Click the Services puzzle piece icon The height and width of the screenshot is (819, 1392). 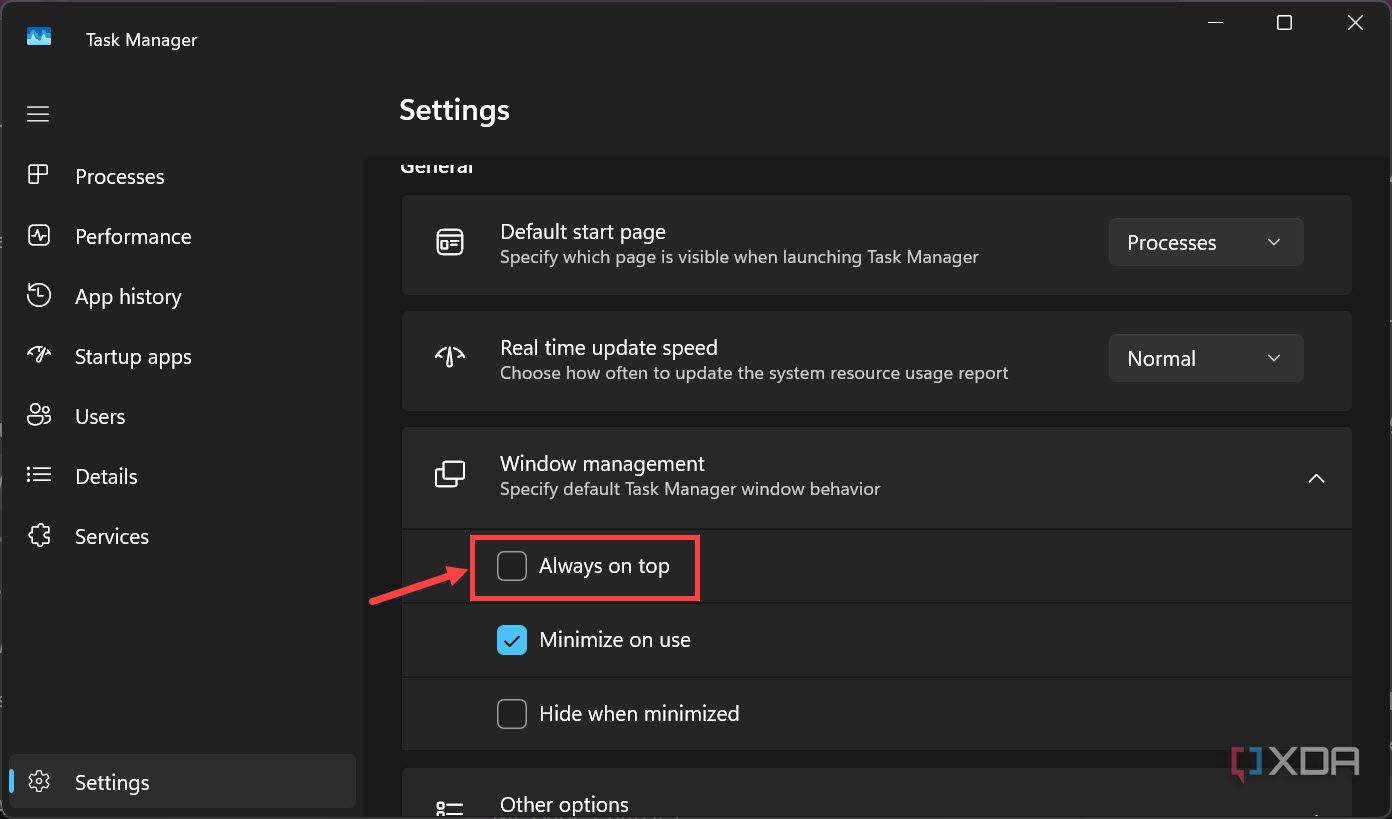coord(38,536)
